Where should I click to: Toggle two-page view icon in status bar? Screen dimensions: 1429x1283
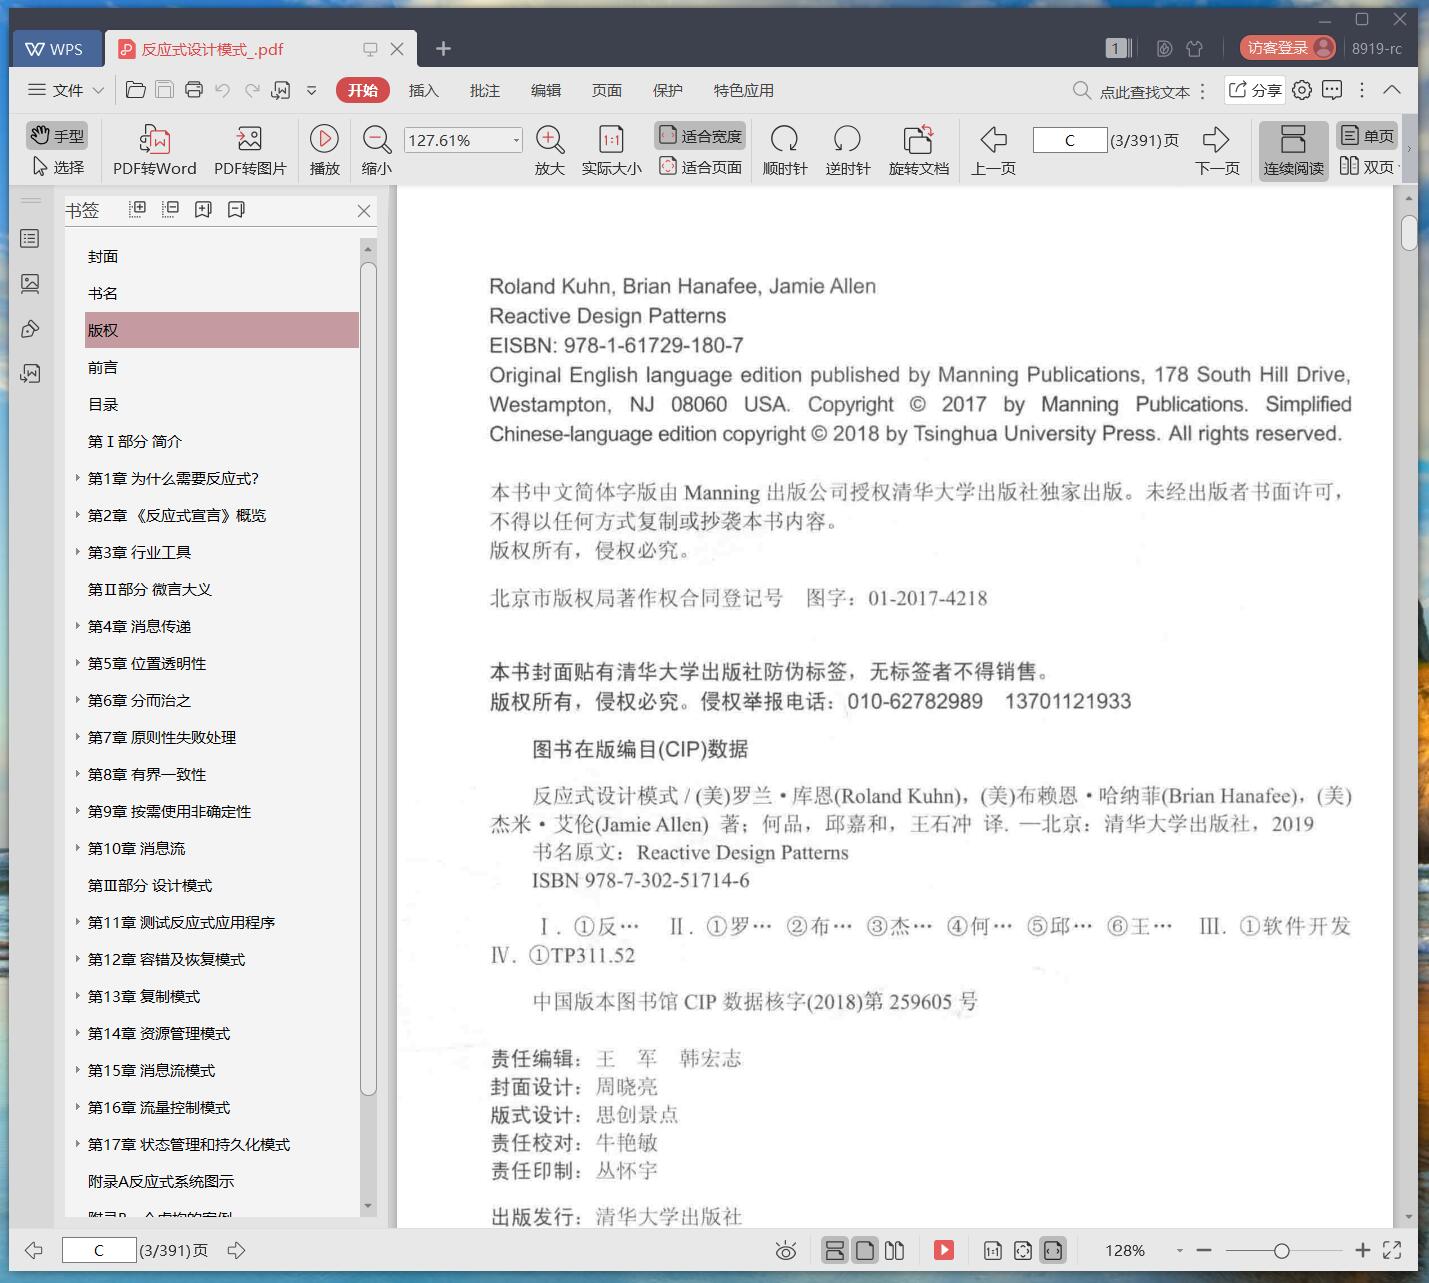coord(895,1250)
